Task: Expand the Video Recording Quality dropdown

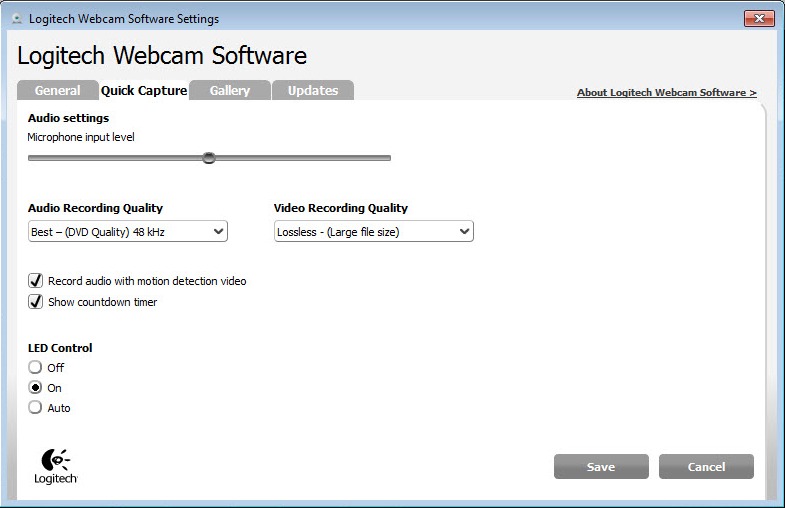Action: (x=373, y=232)
